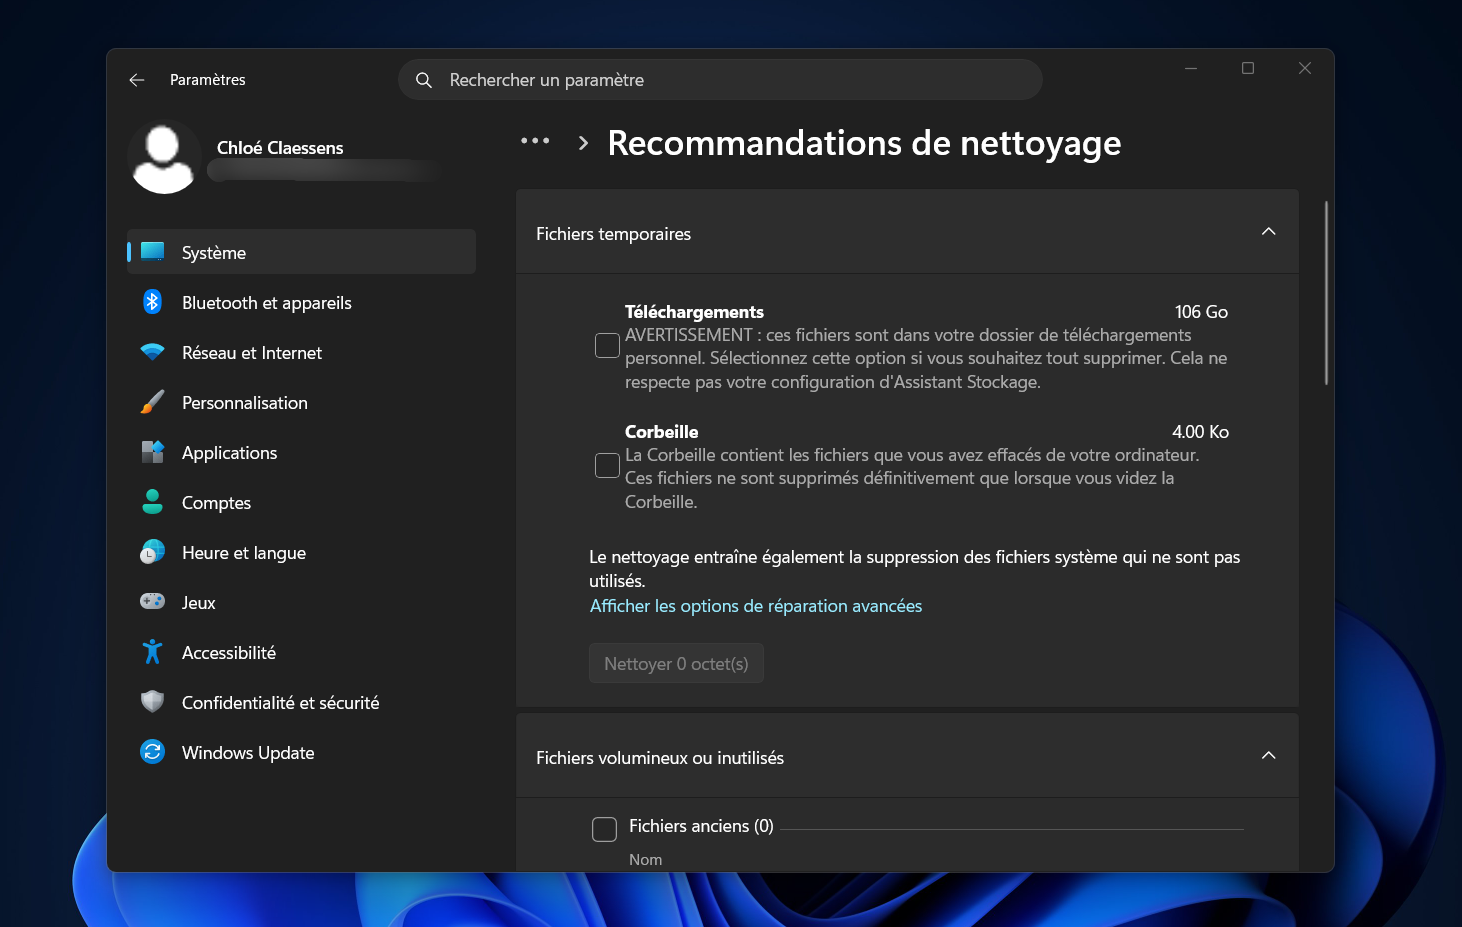Check the Corbeille checkbox

pyautogui.click(x=607, y=466)
